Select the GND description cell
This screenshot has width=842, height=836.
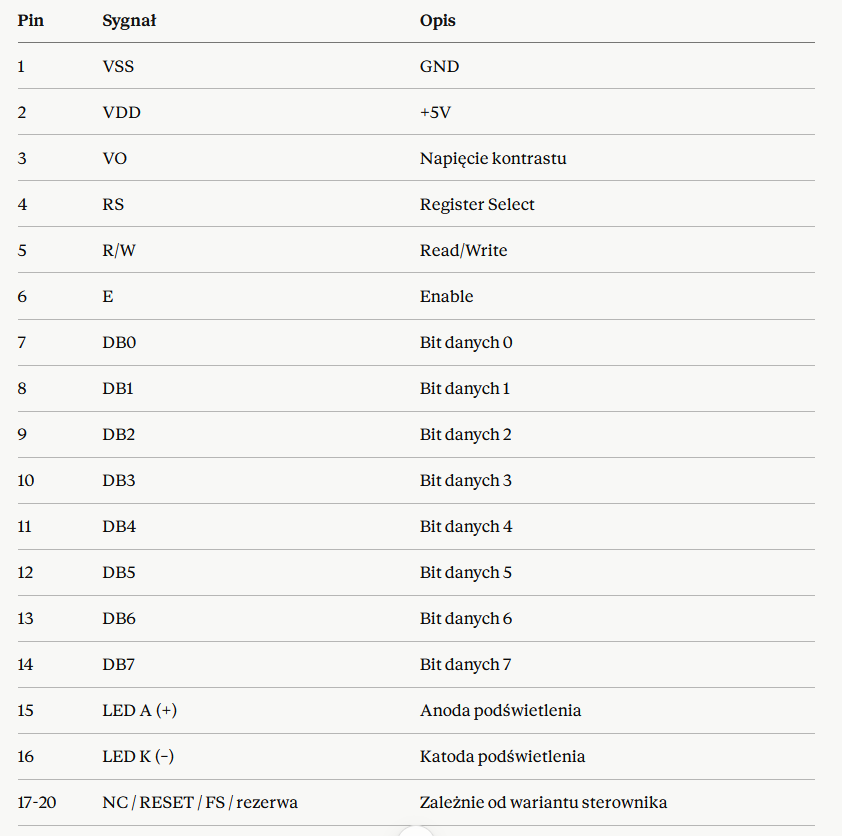pos(439,67)
